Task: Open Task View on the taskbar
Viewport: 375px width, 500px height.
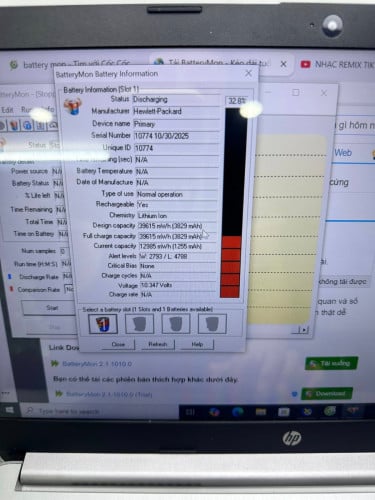Action: tap(190, 412)
